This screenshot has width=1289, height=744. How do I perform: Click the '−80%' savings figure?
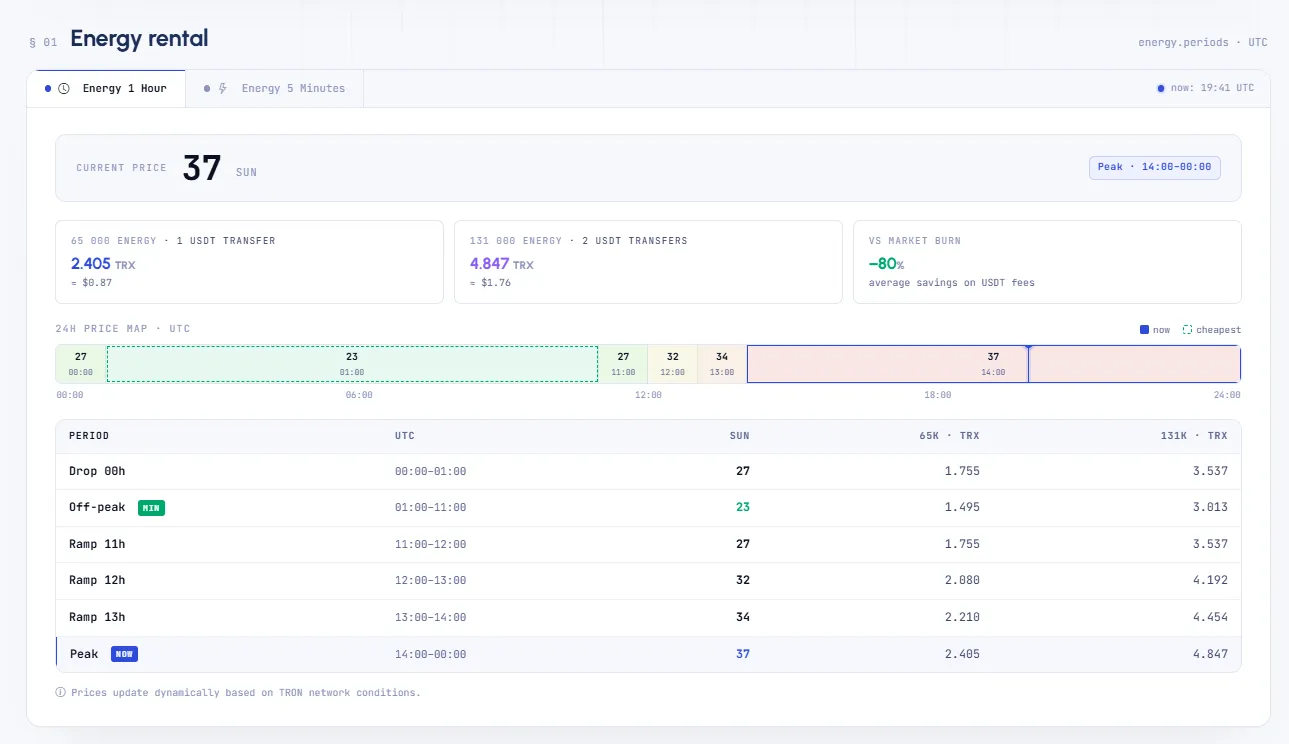tap(886, 264)
